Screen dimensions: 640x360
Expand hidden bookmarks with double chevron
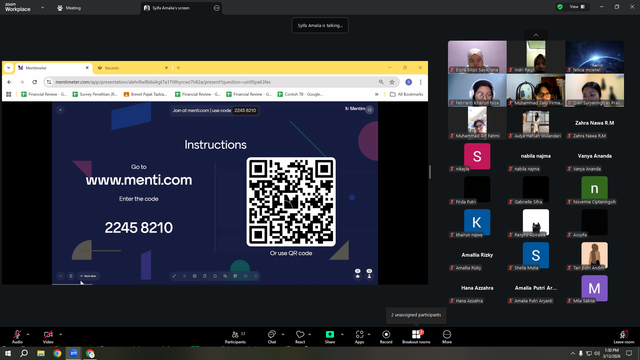tap(376, 94)
